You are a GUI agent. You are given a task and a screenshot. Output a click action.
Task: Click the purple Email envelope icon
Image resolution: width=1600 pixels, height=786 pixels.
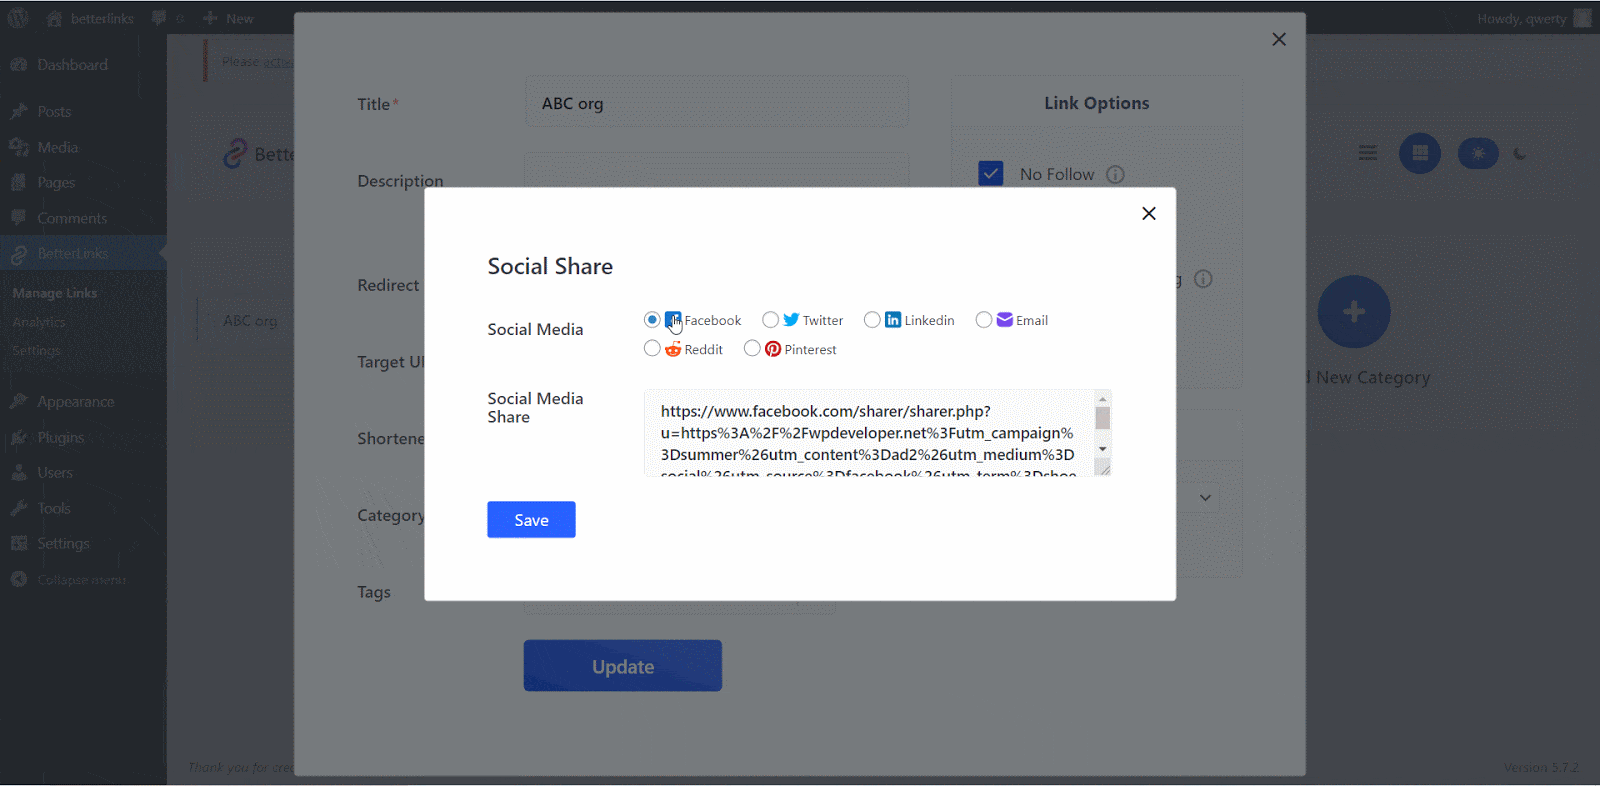tap(1005, 320)
